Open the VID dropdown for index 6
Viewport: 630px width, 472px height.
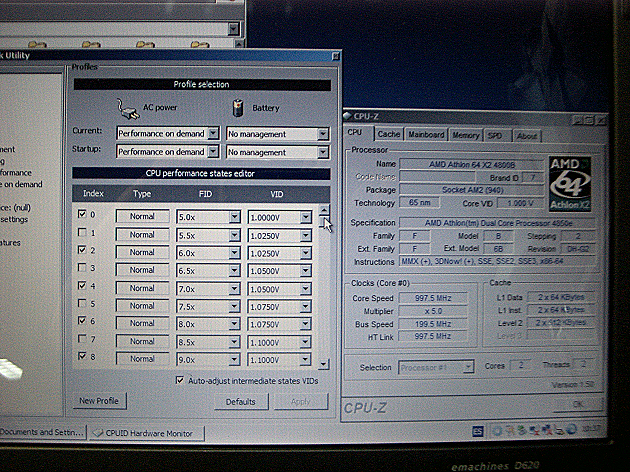306,324
